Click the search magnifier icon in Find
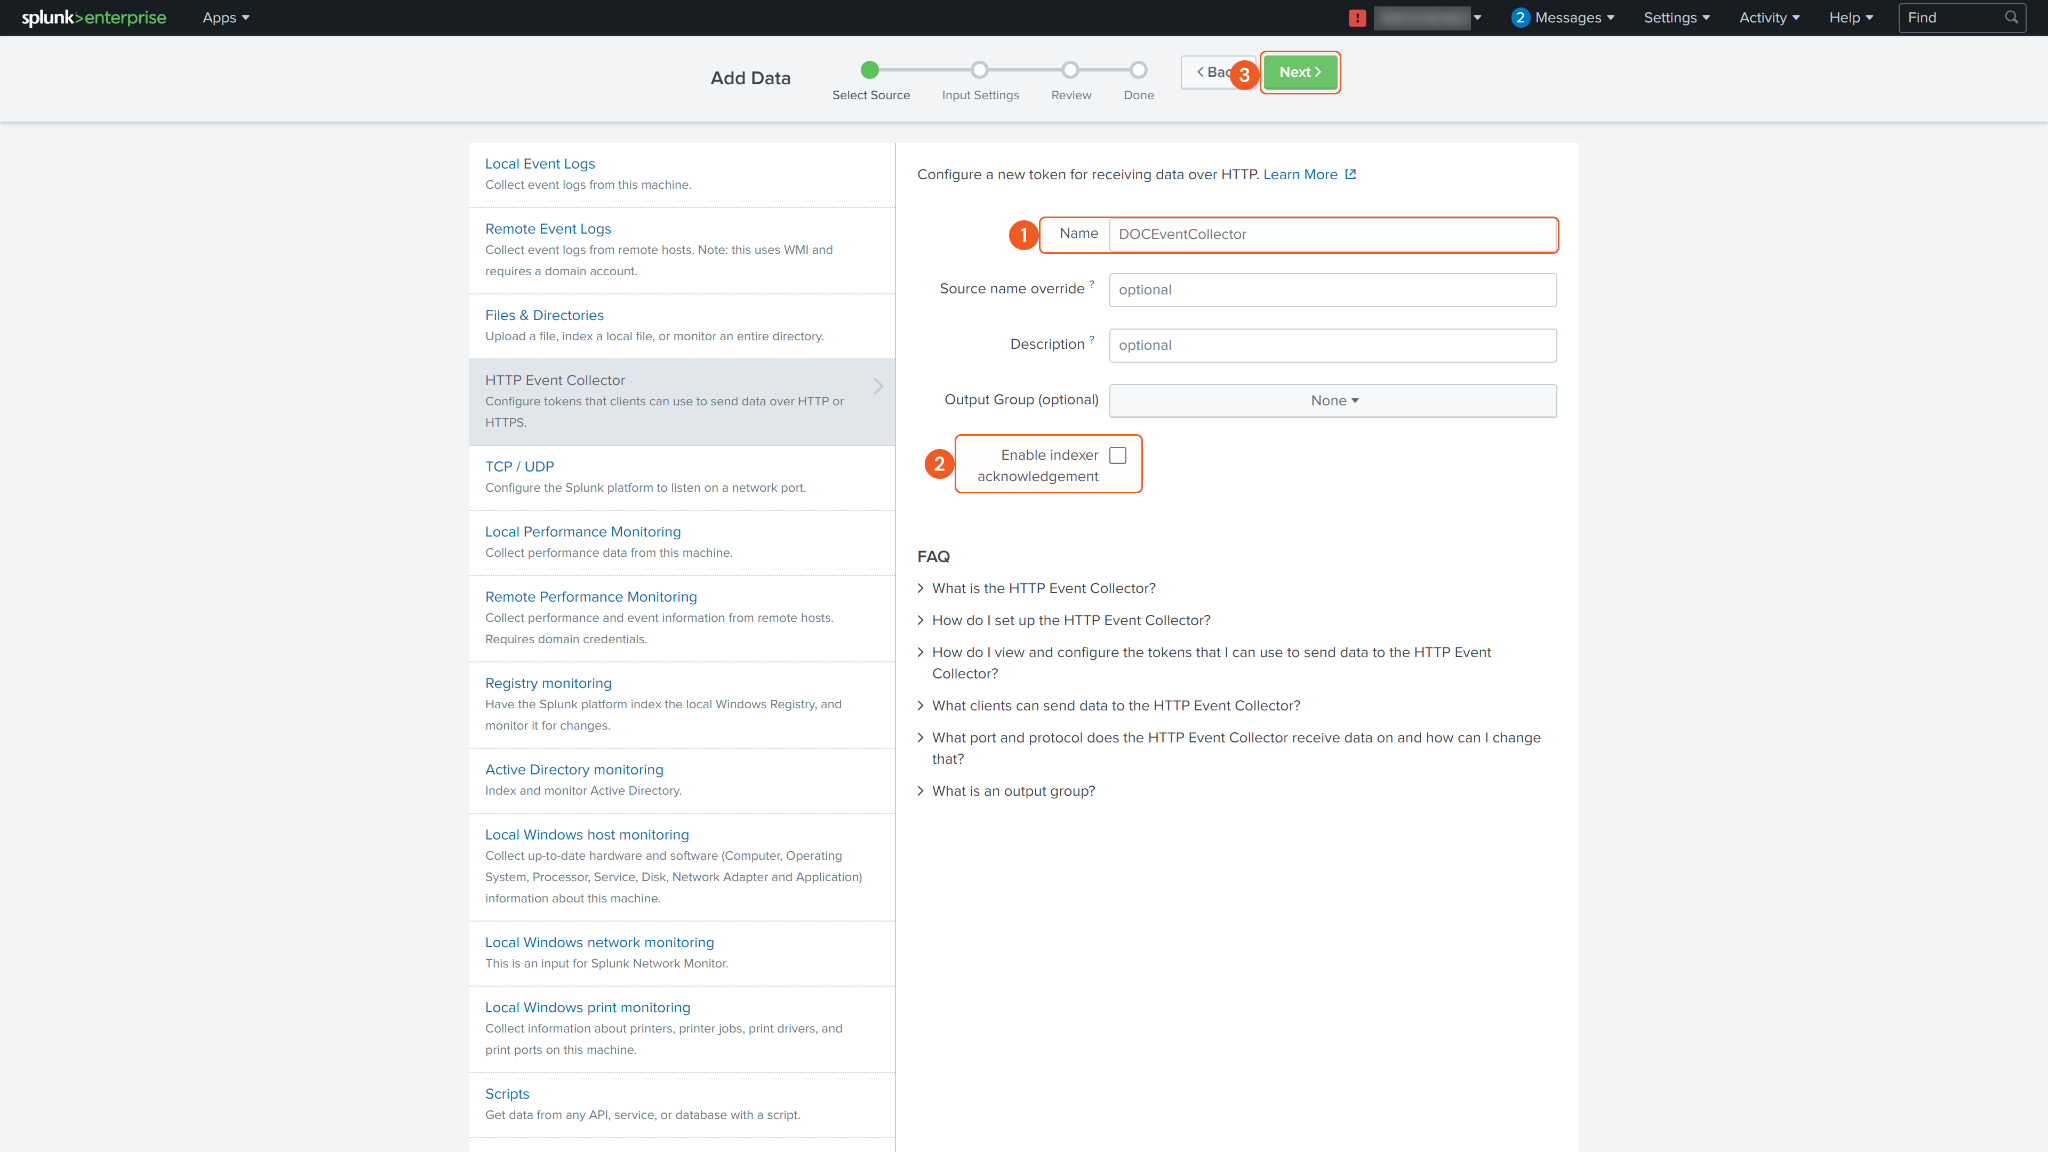This screenshot has width=2048, height=1152. (x=2011, y=18)
